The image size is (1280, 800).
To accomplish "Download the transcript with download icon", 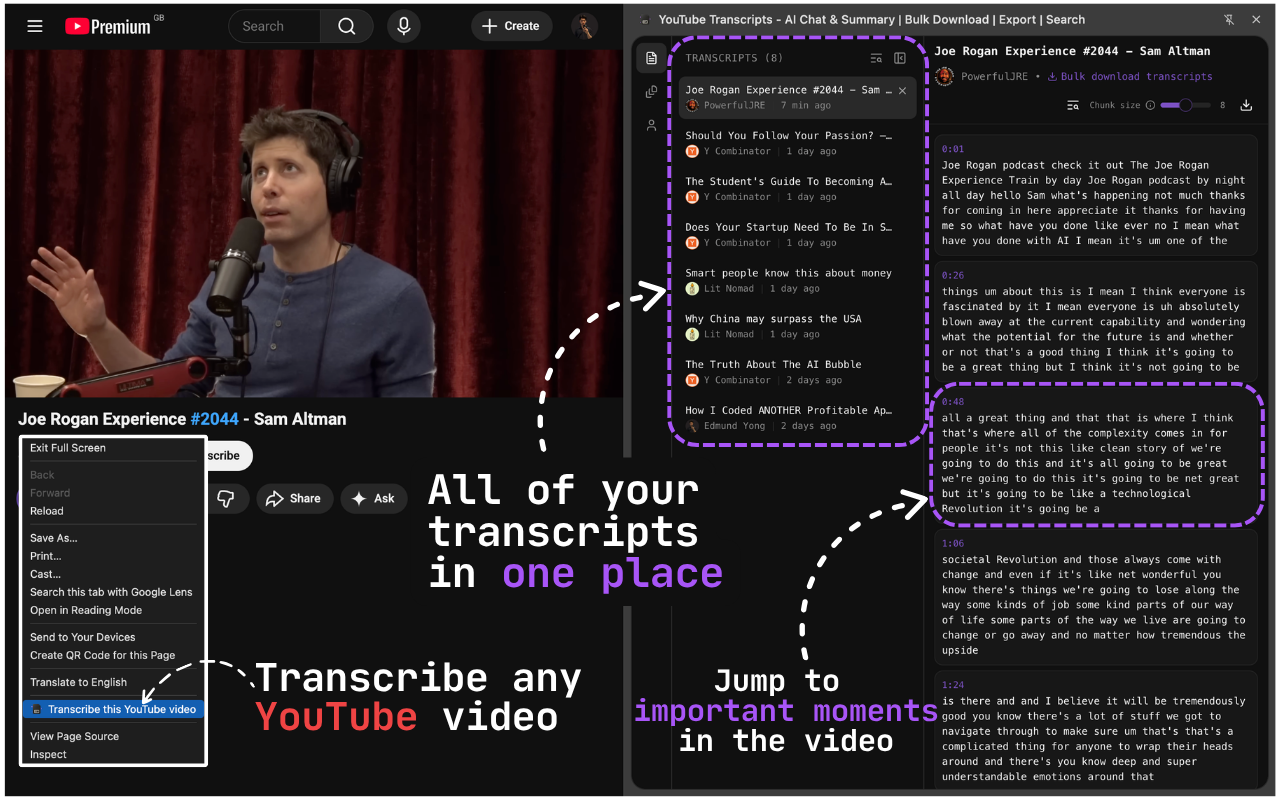I will pos(1246,105).
